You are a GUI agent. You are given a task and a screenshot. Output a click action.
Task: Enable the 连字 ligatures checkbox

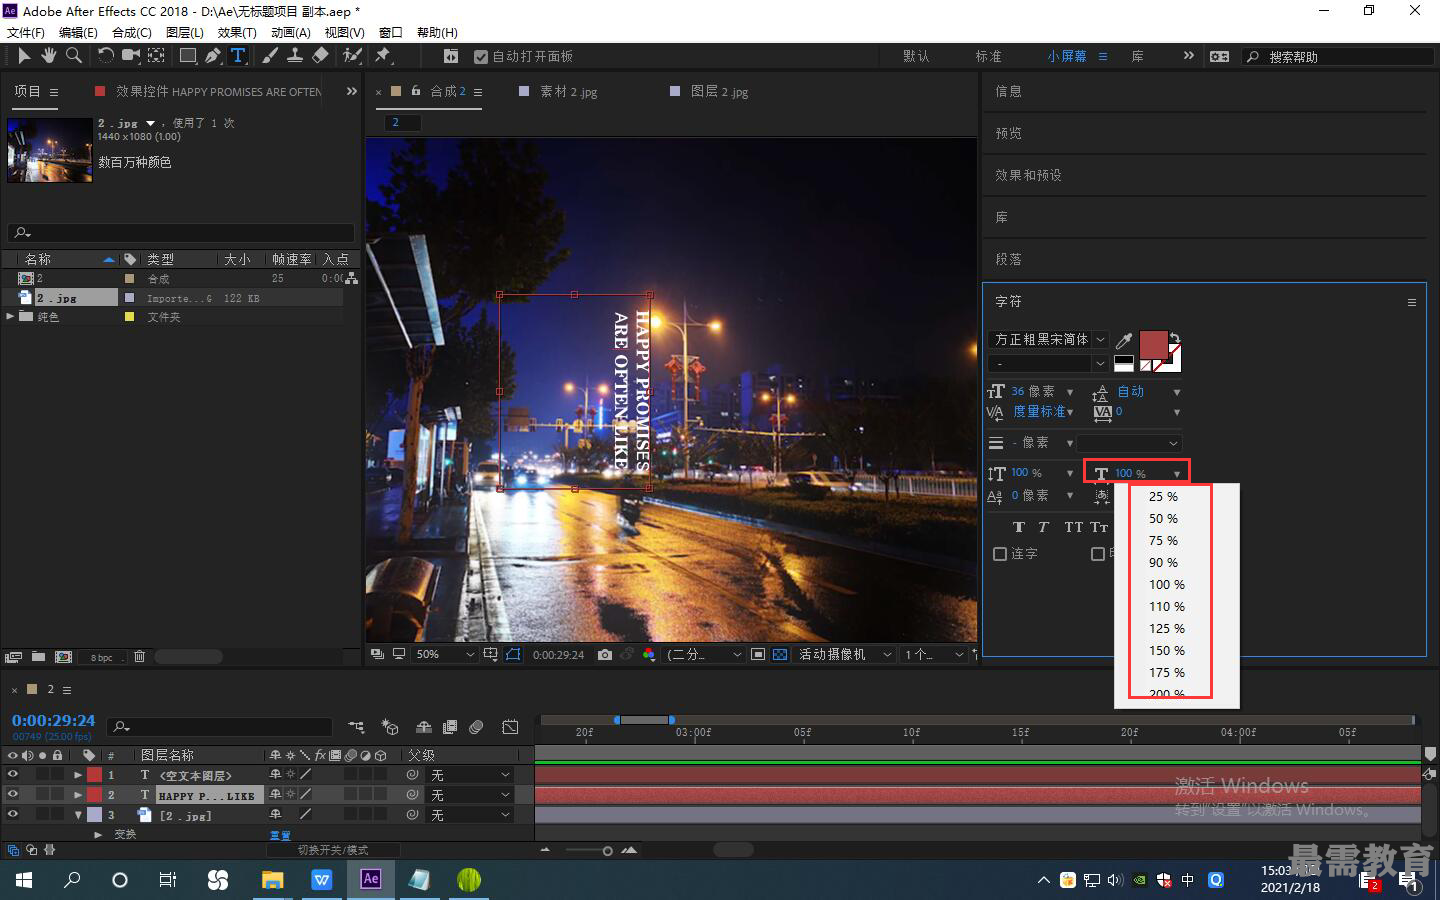[x=1000, y=553]
